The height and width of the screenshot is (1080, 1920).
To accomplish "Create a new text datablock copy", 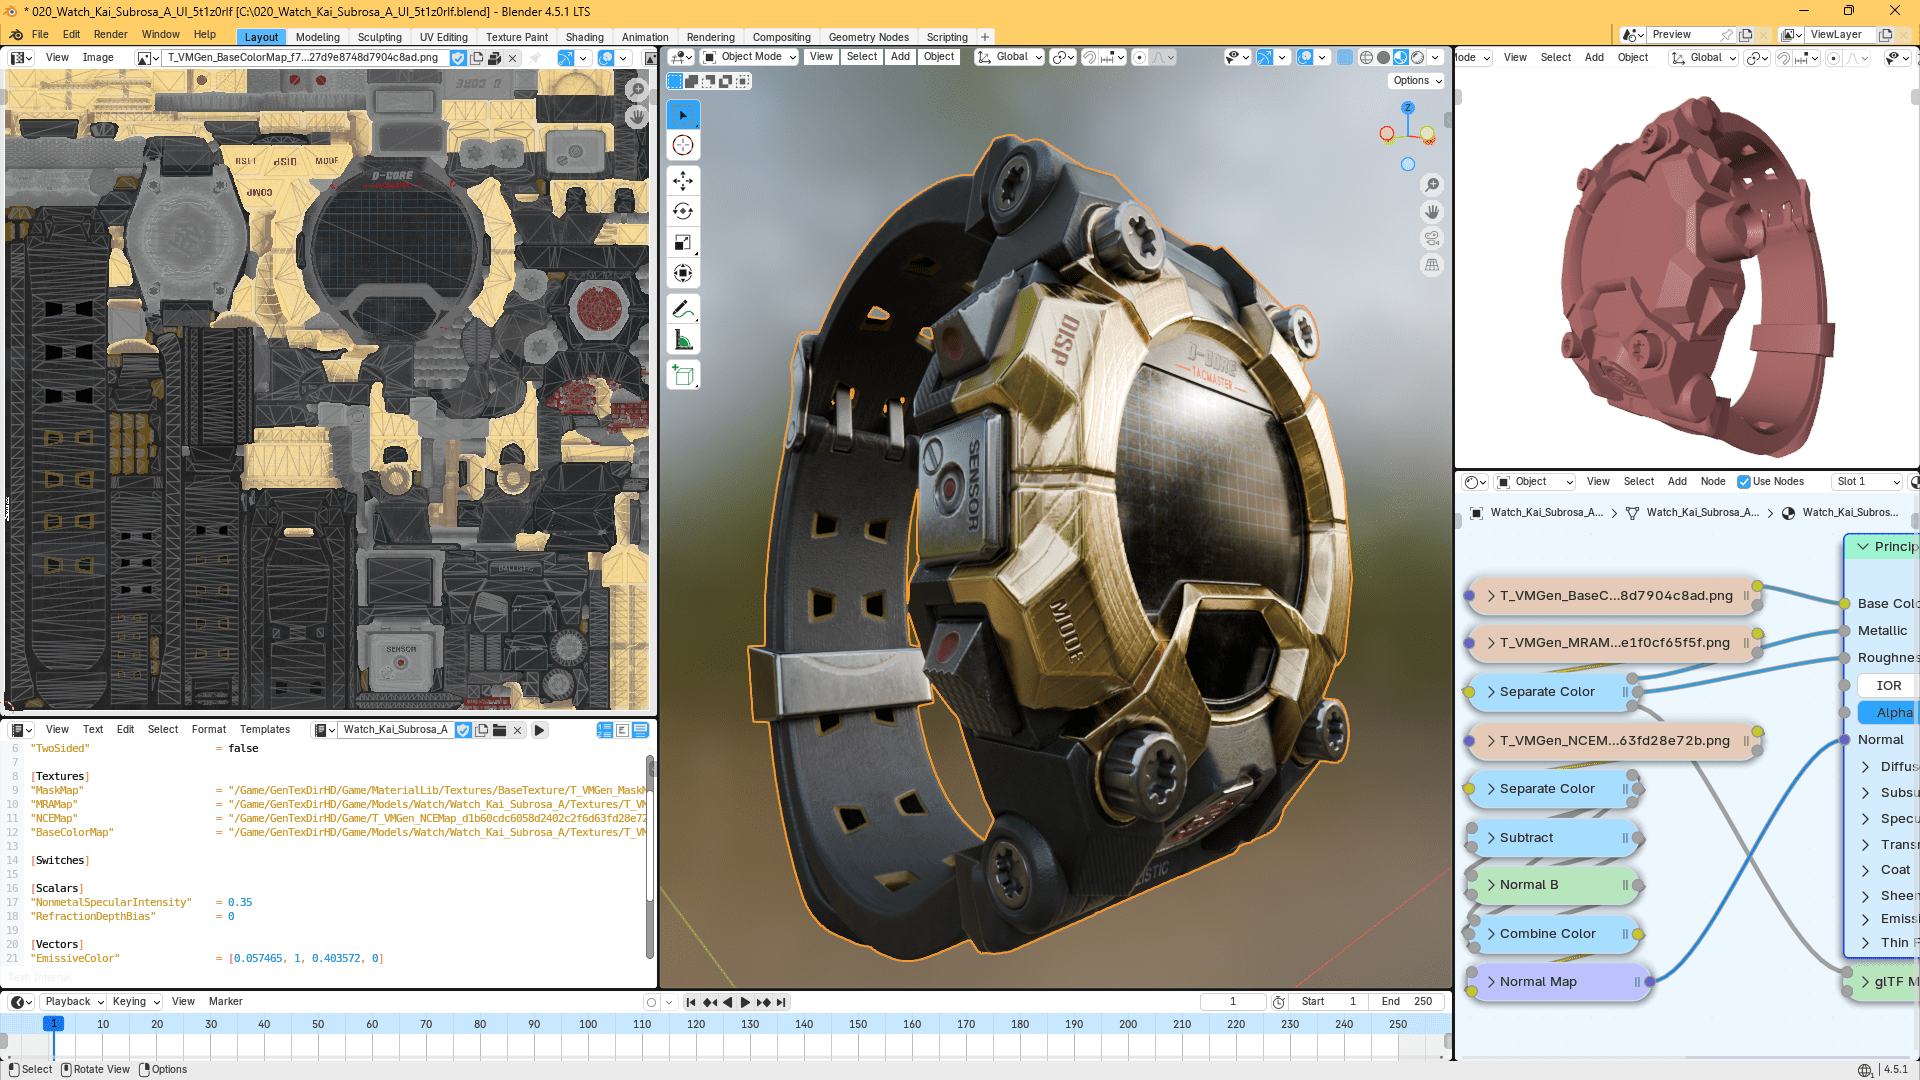I will point(482,730).
